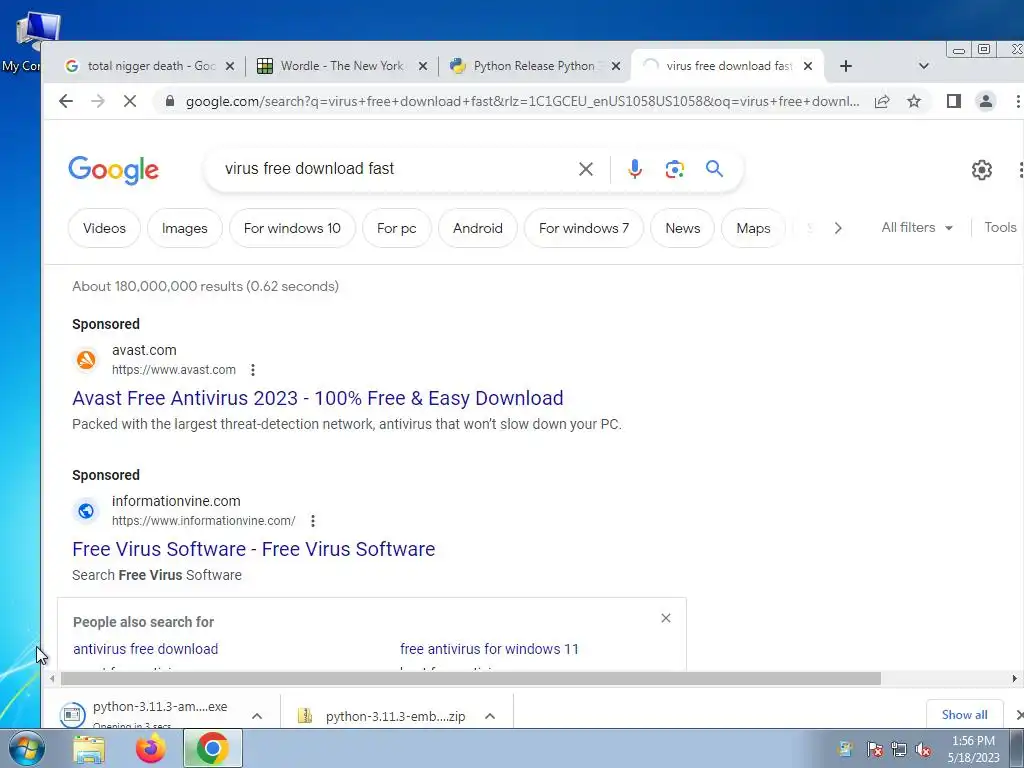The image size is (1024, 768).
Task: Stop loading the current page
Action: 130,101
